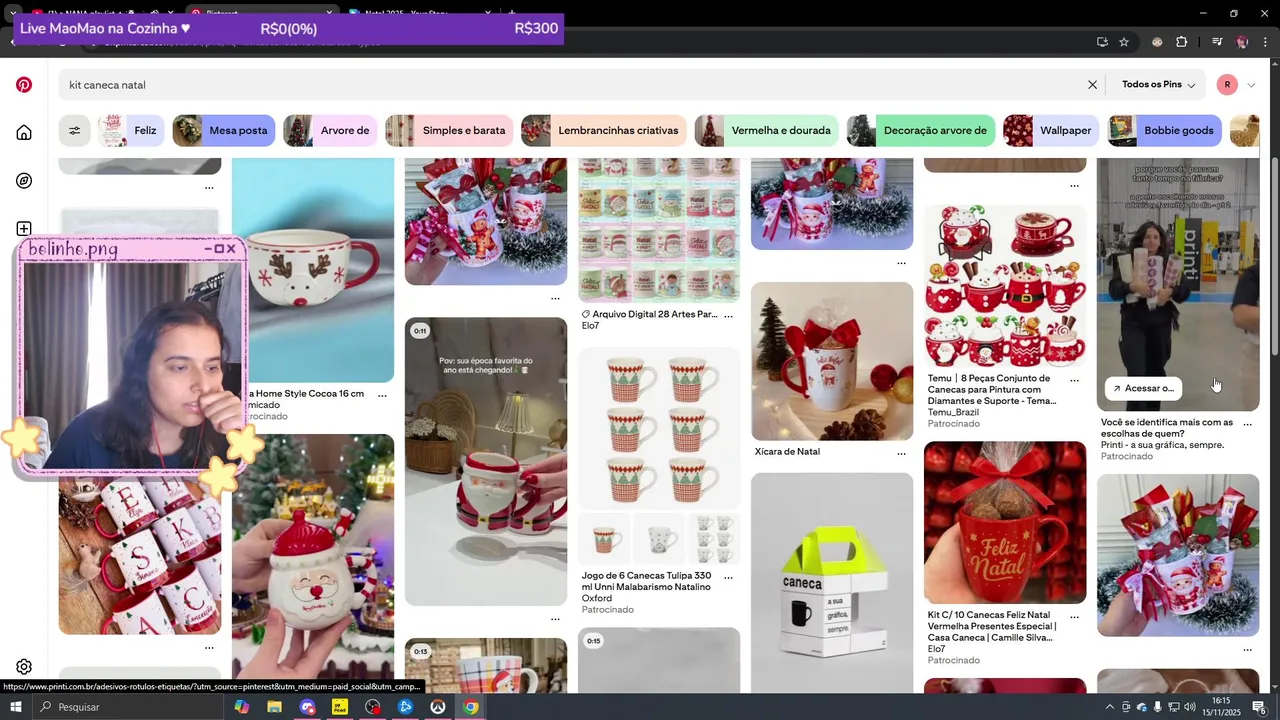Screen dimensions: 1280x720
Task: Open the profile avatar labeled R
Action: (1227, 85)
